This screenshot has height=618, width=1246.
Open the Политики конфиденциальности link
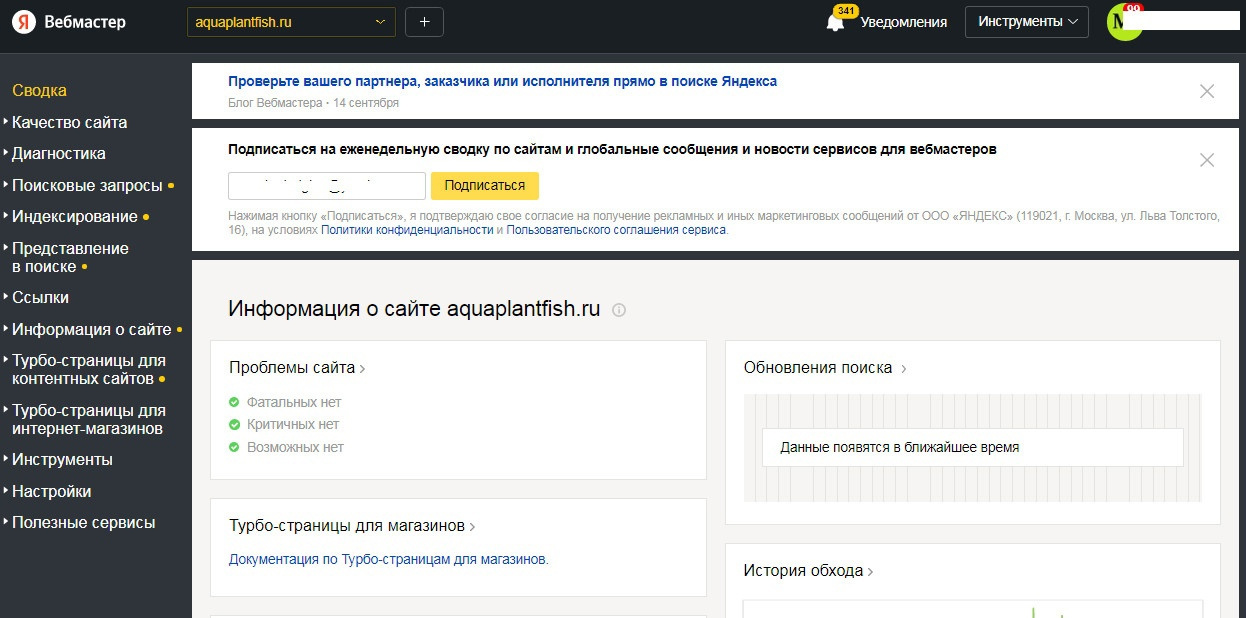coord(407,230)
